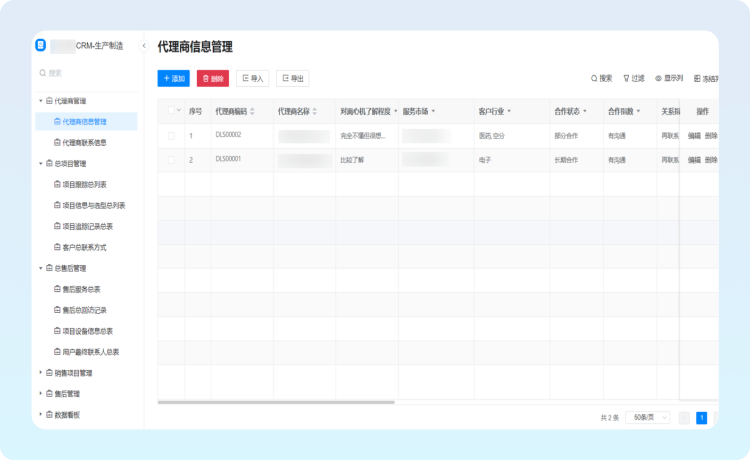Click the 搜索 magnifier icon in the toolbar
This screenshot has width=750, height=460.
(x=594, y=78)
